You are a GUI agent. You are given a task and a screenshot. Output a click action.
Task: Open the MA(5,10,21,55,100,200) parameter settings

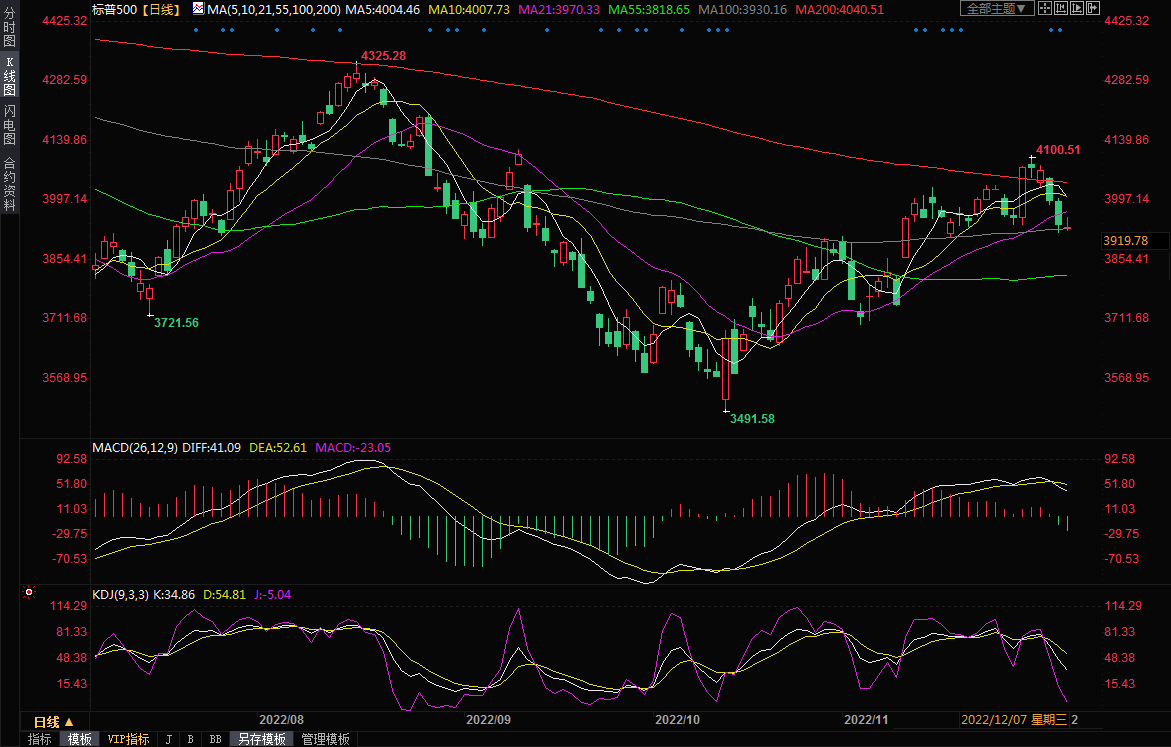click(x=273, y=9)
